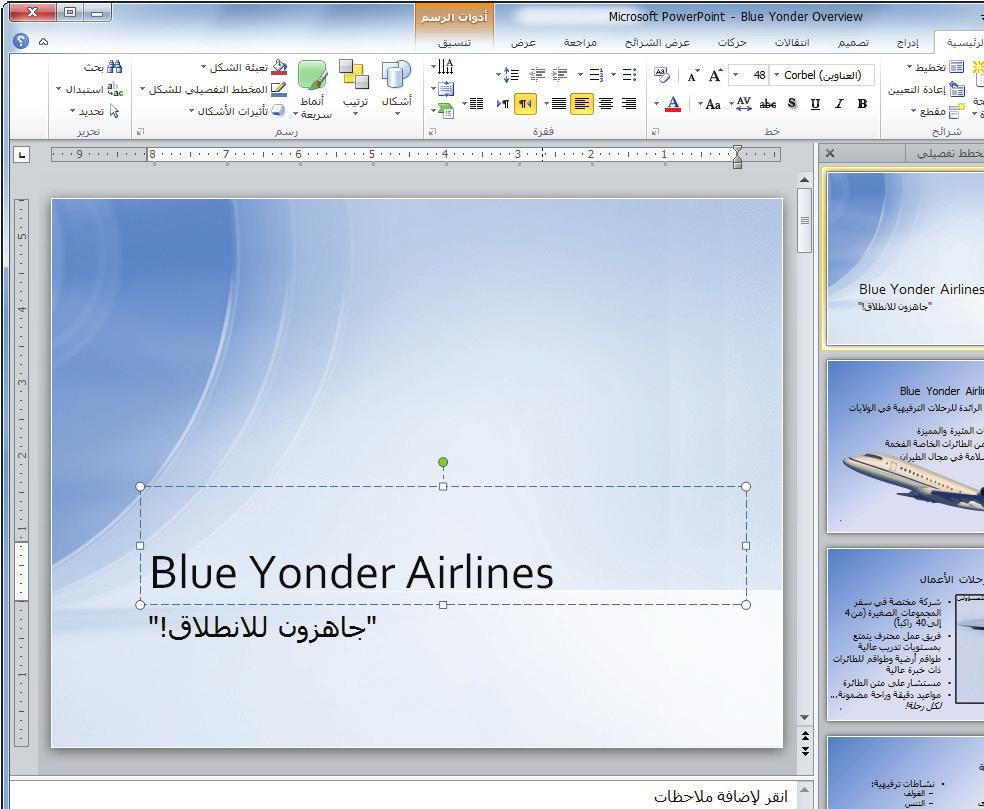The width and height of the screenshot is (984, 809).
Task: Open the Corbel font name dropdown
Action: point(777,75)
